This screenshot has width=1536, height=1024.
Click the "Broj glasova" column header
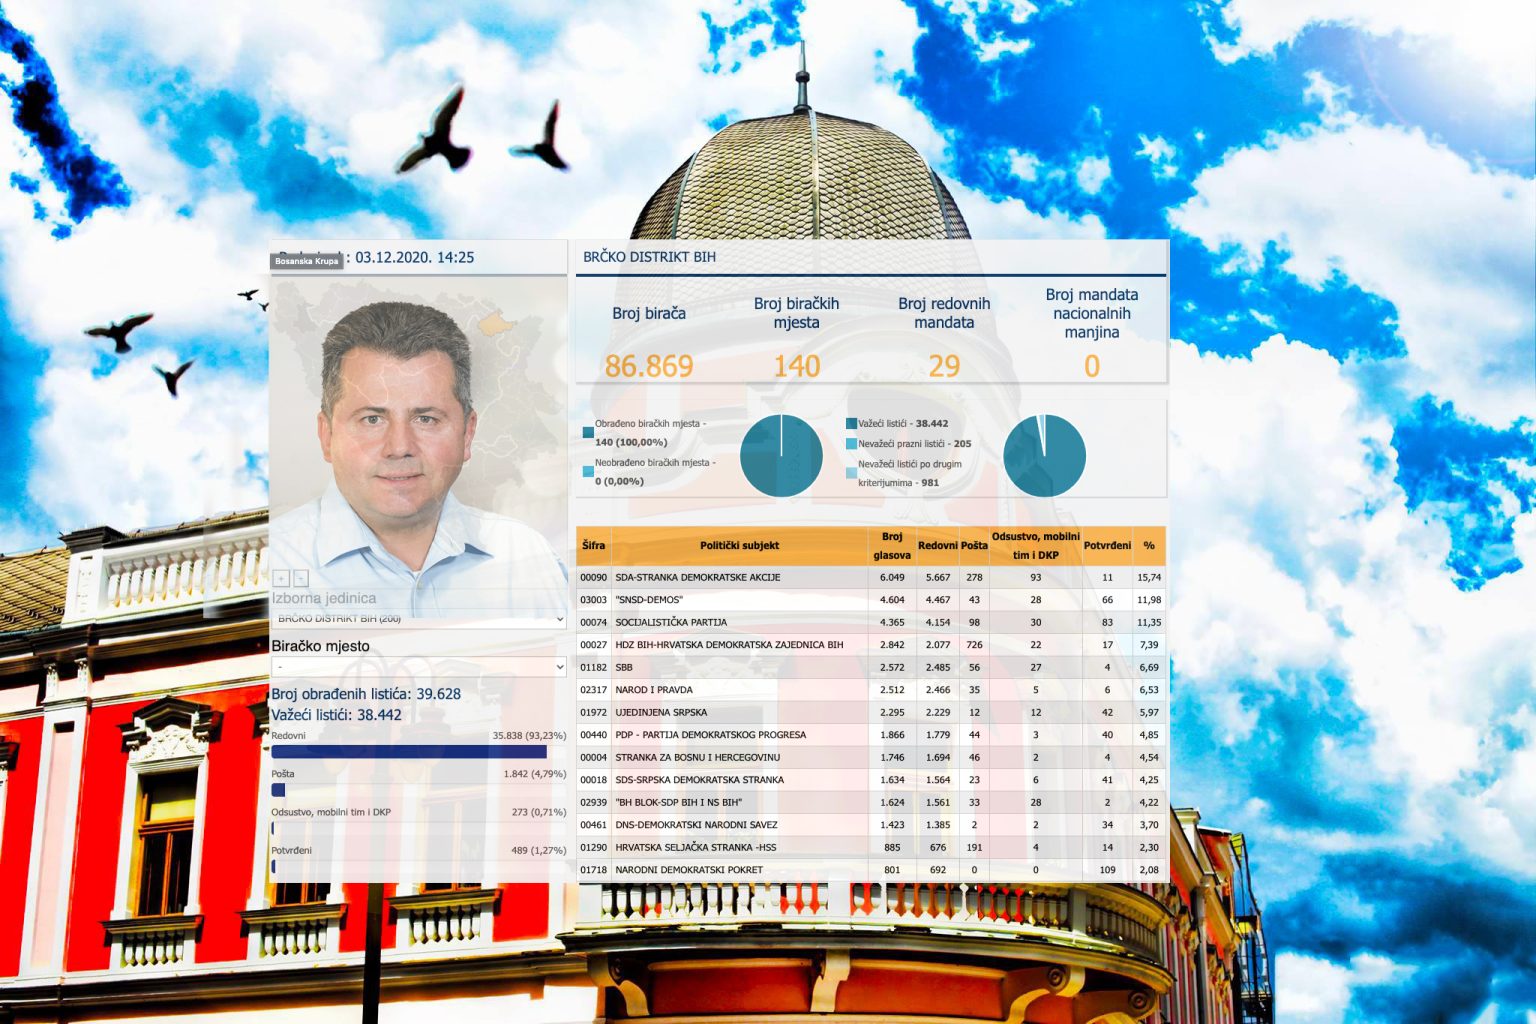tap(891, 544)
